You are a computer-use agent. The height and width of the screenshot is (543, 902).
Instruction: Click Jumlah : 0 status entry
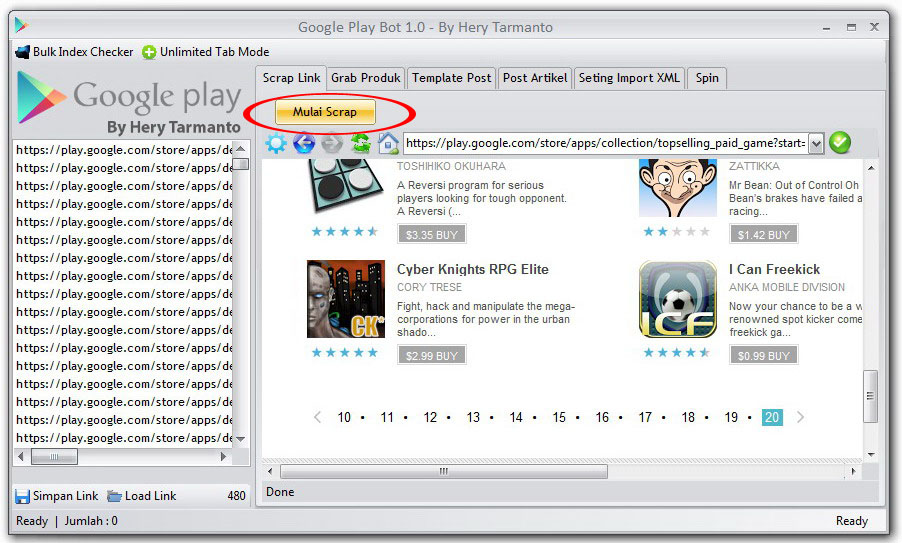(91, 521)
